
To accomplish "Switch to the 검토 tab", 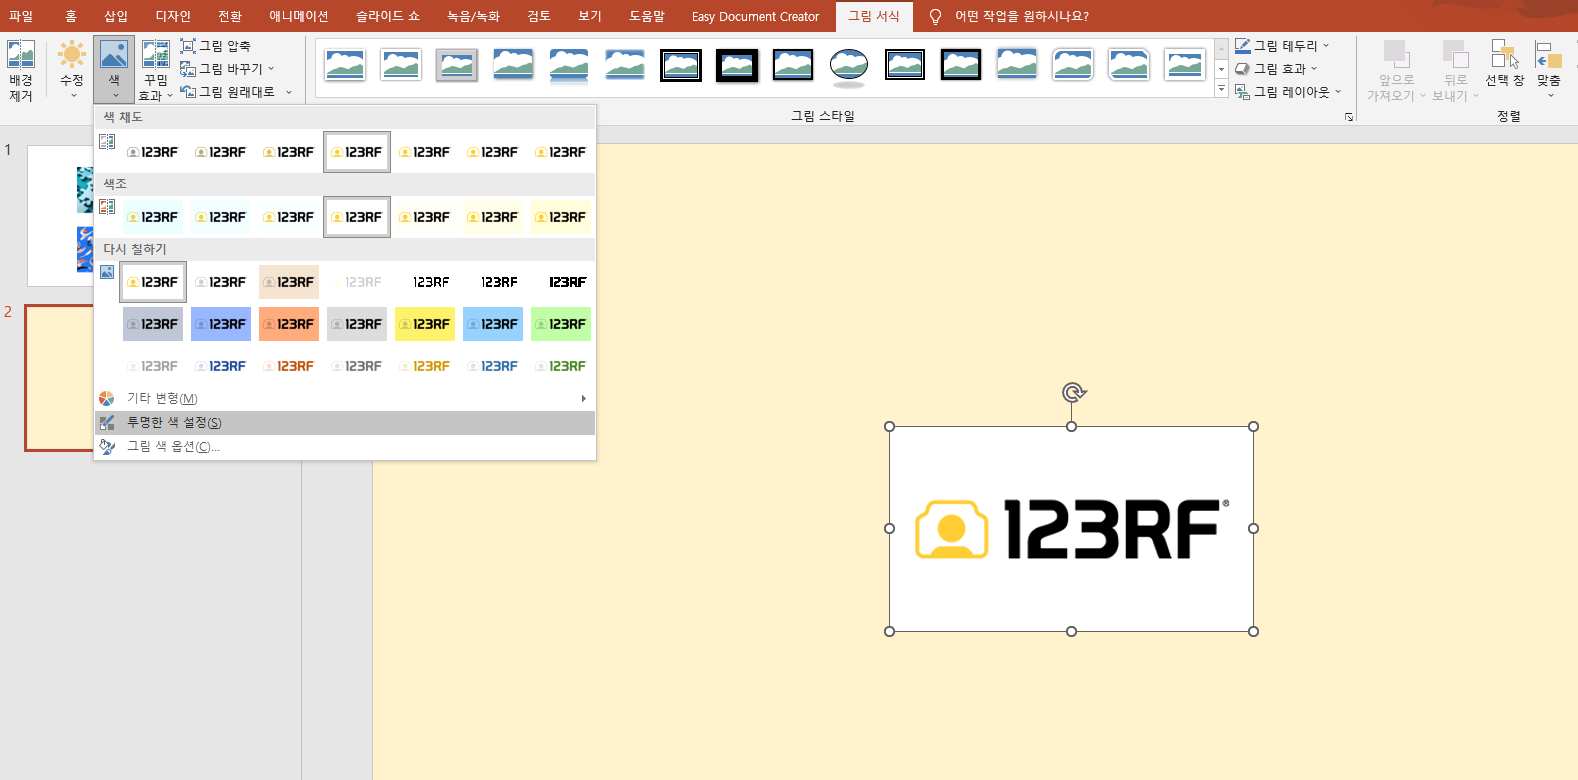I will point(539,16).
